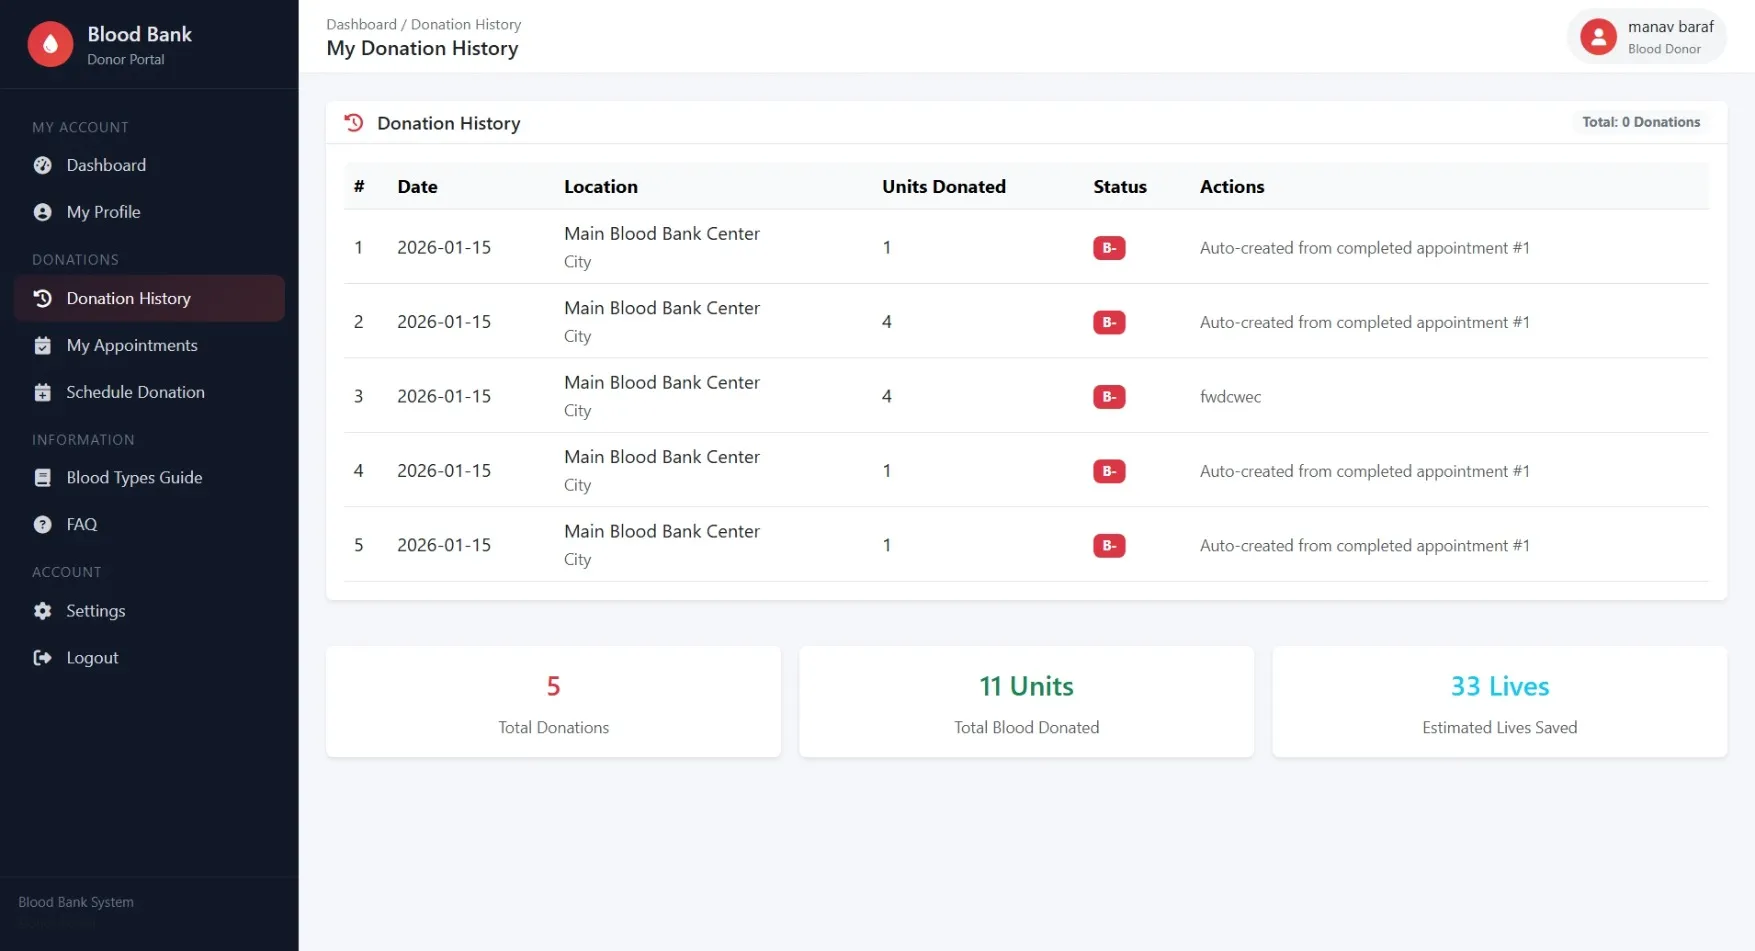
Task: Sort by the Units Donated column header
Action: coord(943,186)
